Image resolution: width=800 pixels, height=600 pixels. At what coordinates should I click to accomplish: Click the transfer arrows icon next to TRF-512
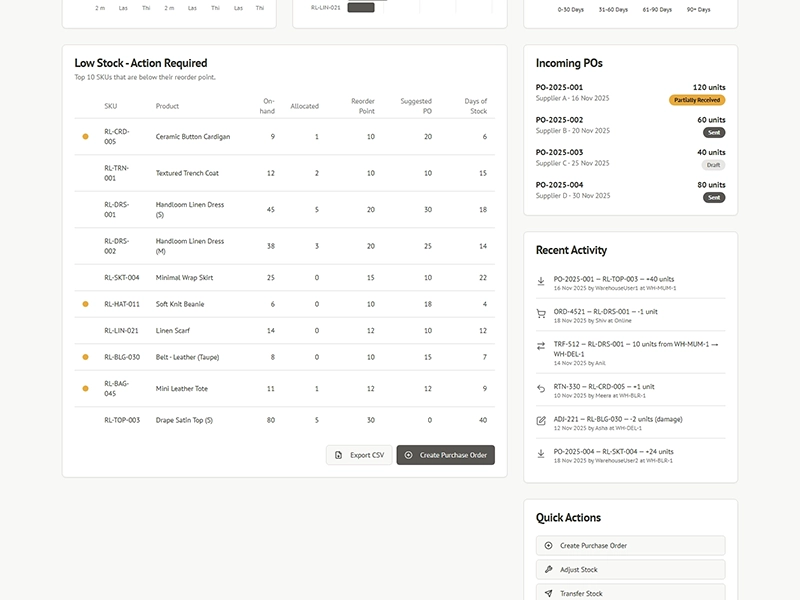[541, 346]
